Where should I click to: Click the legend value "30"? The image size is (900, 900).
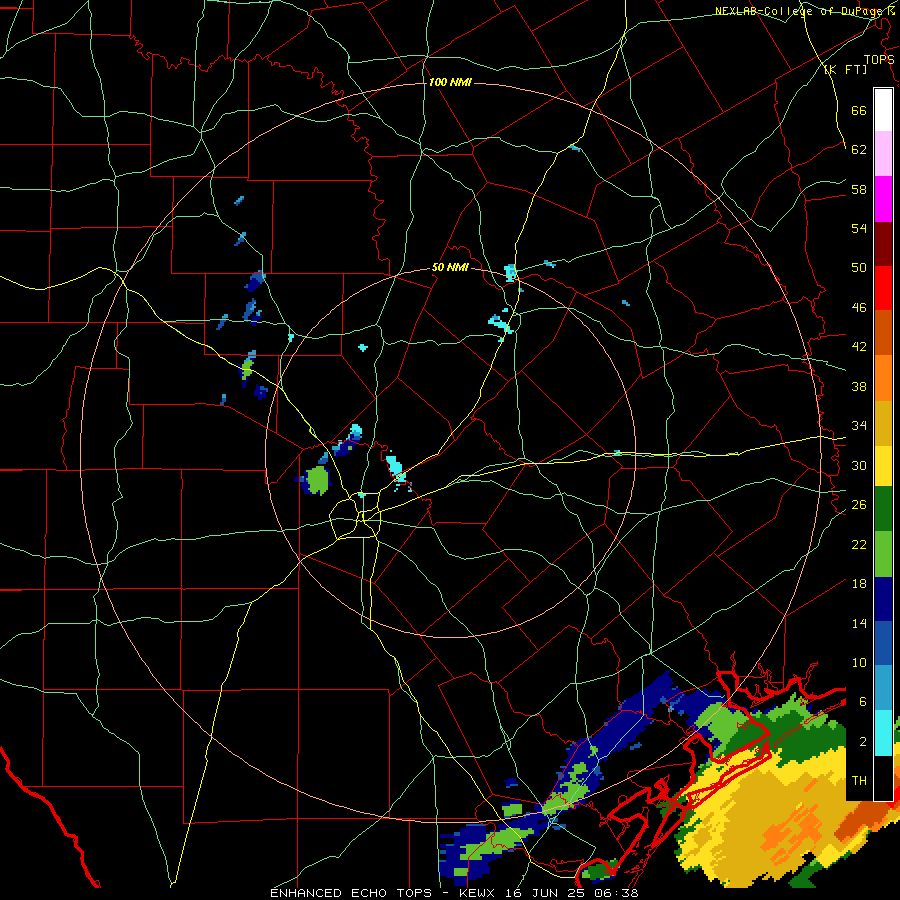click(x=859, y=465)
